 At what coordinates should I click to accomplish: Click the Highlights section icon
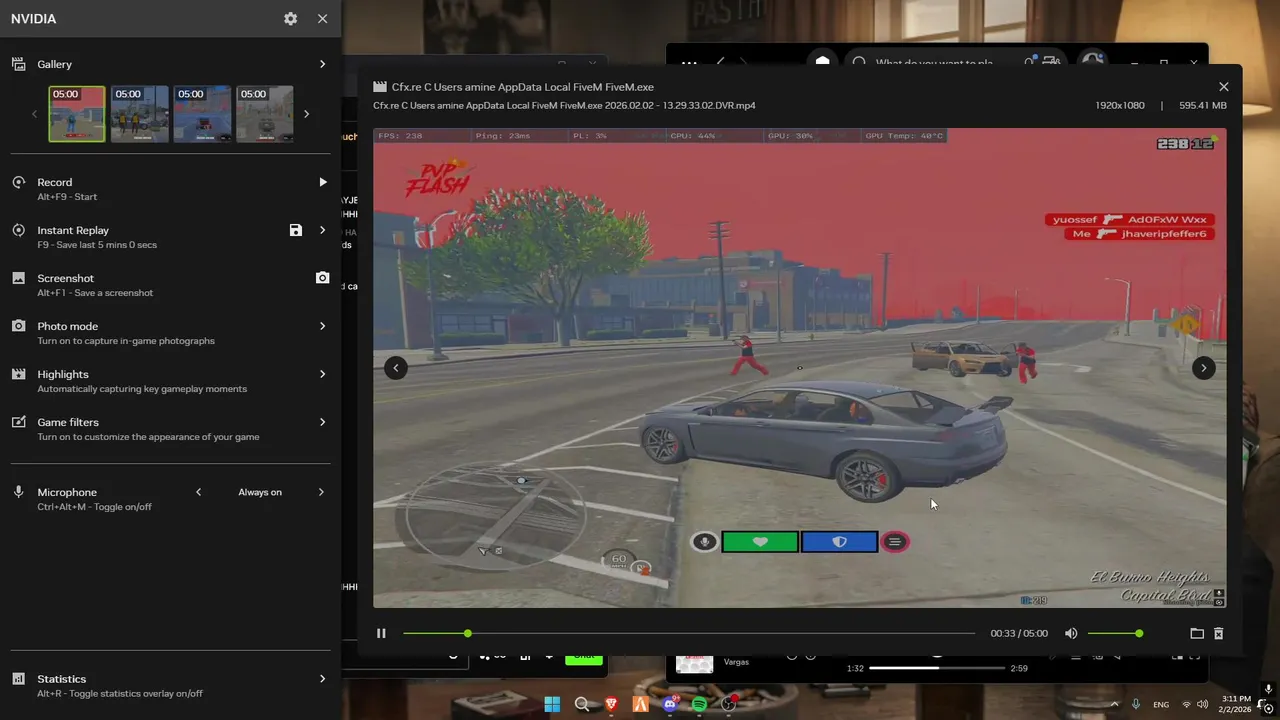coord(18,374)
